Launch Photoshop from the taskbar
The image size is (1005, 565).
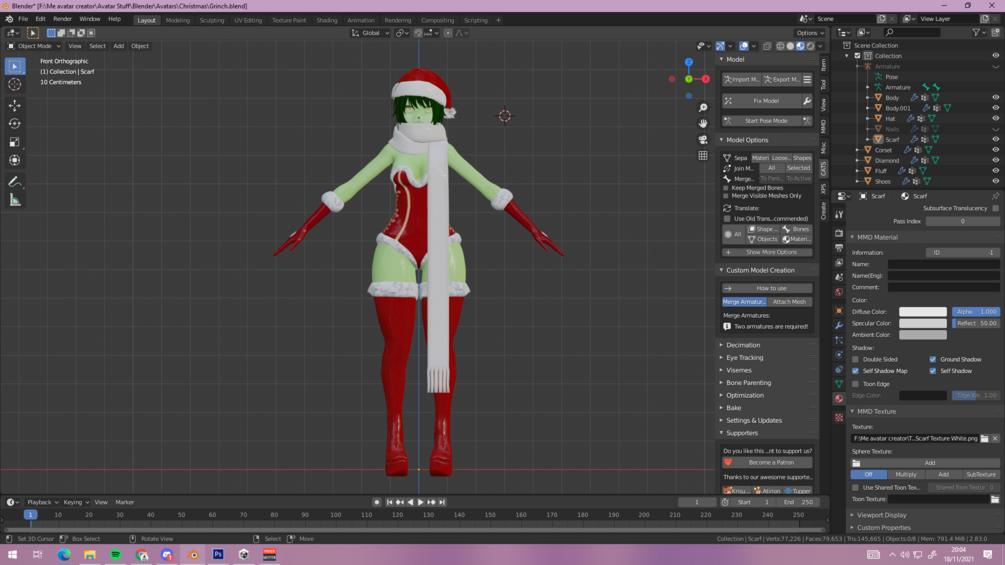(x=218, y=555)
